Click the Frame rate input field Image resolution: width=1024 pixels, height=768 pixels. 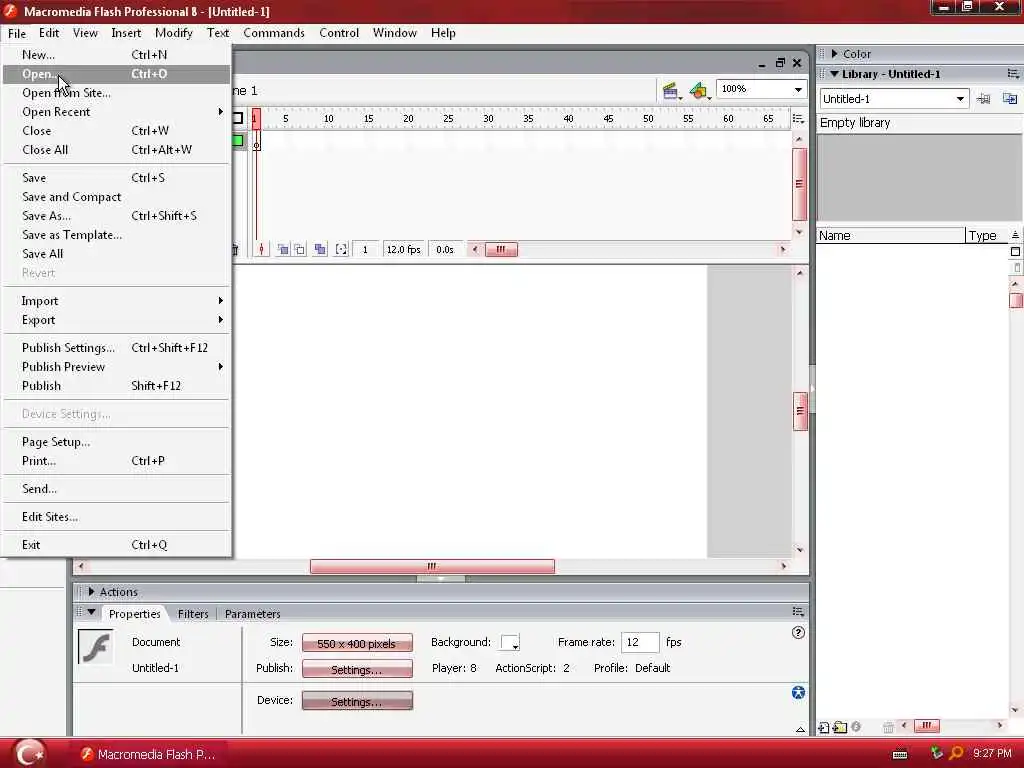coord(639,642)
